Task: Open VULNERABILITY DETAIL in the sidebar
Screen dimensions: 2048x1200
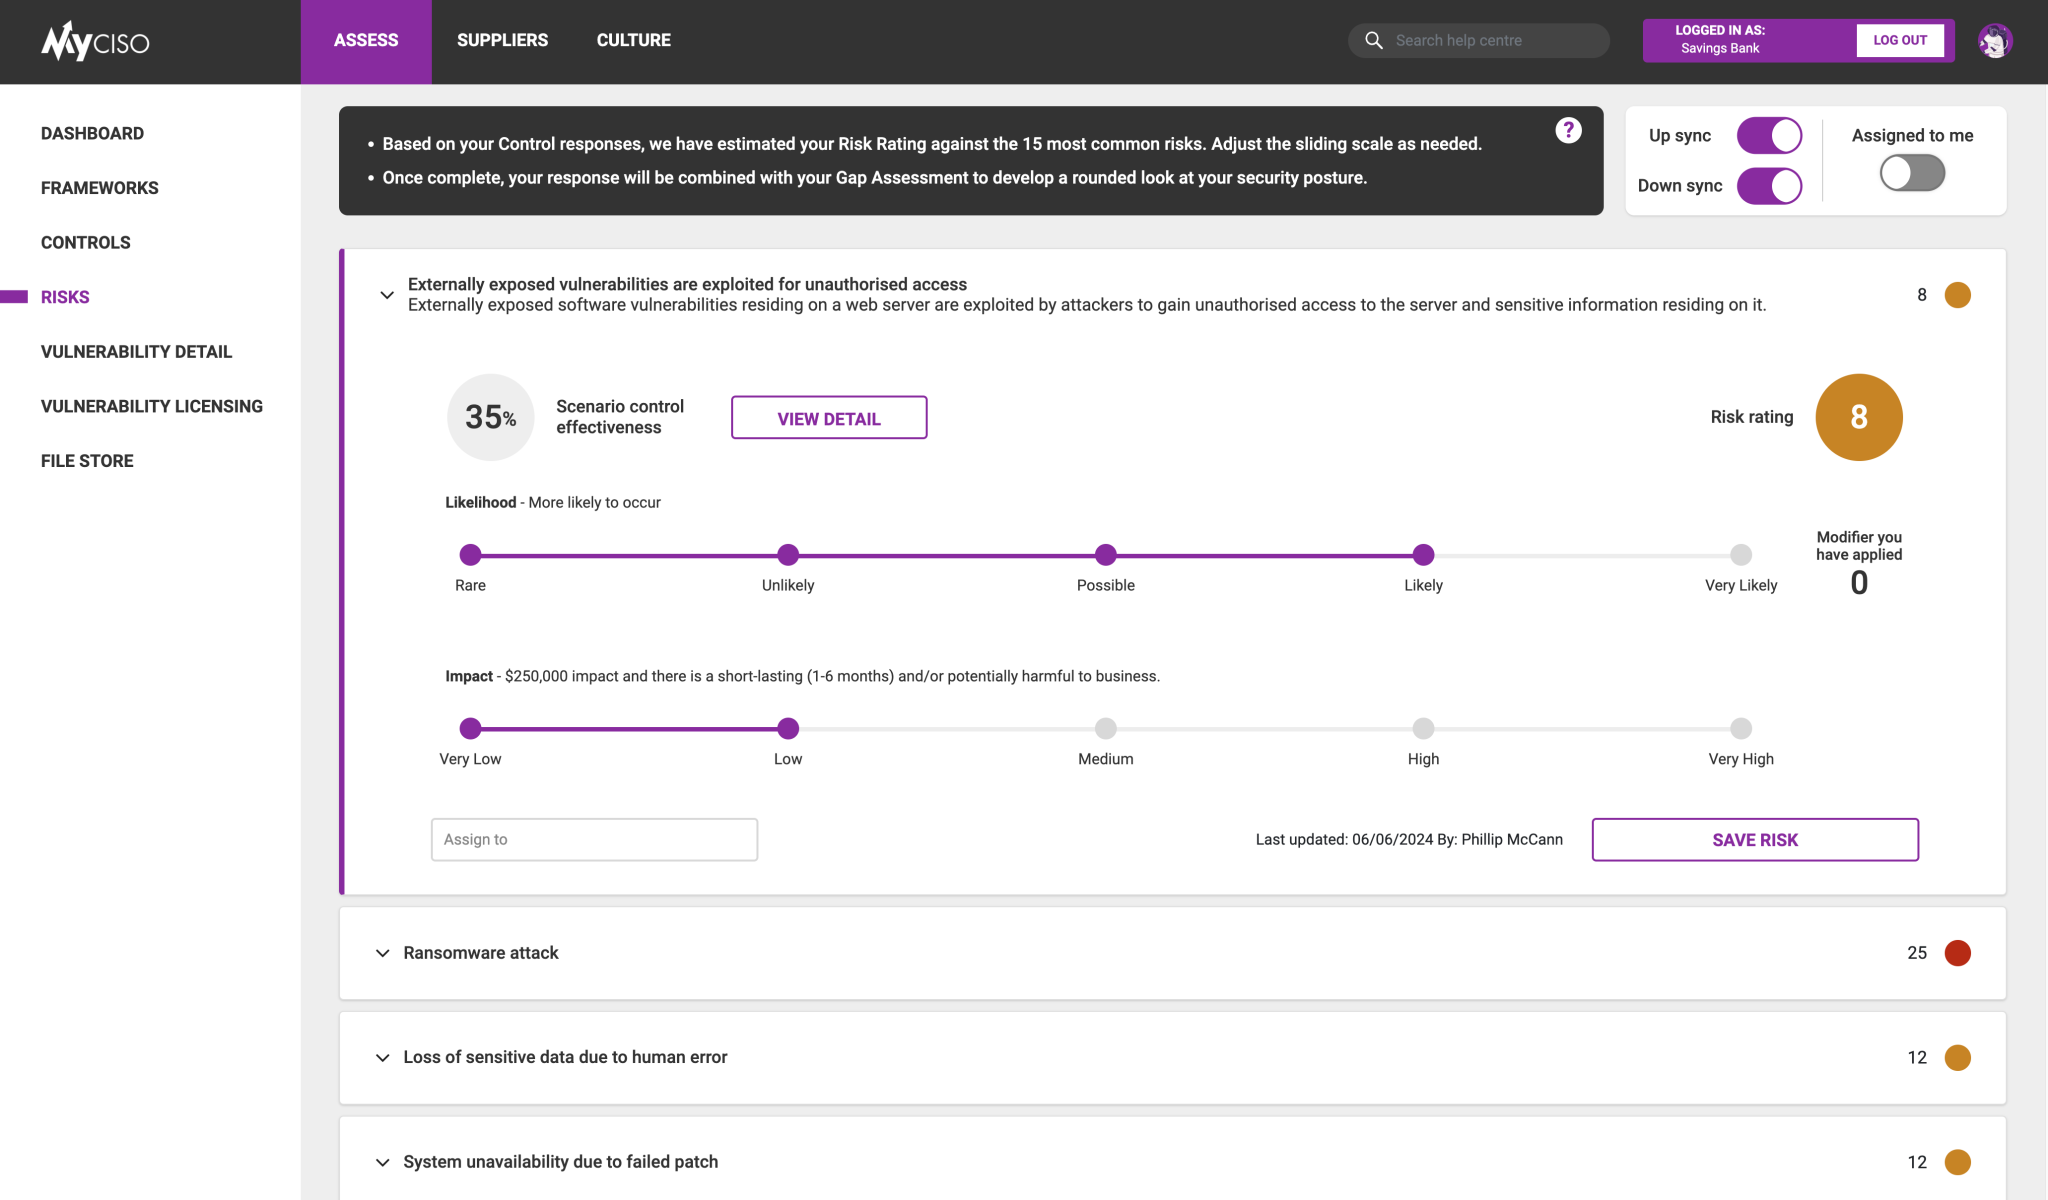Action: (x=136, y=351)
